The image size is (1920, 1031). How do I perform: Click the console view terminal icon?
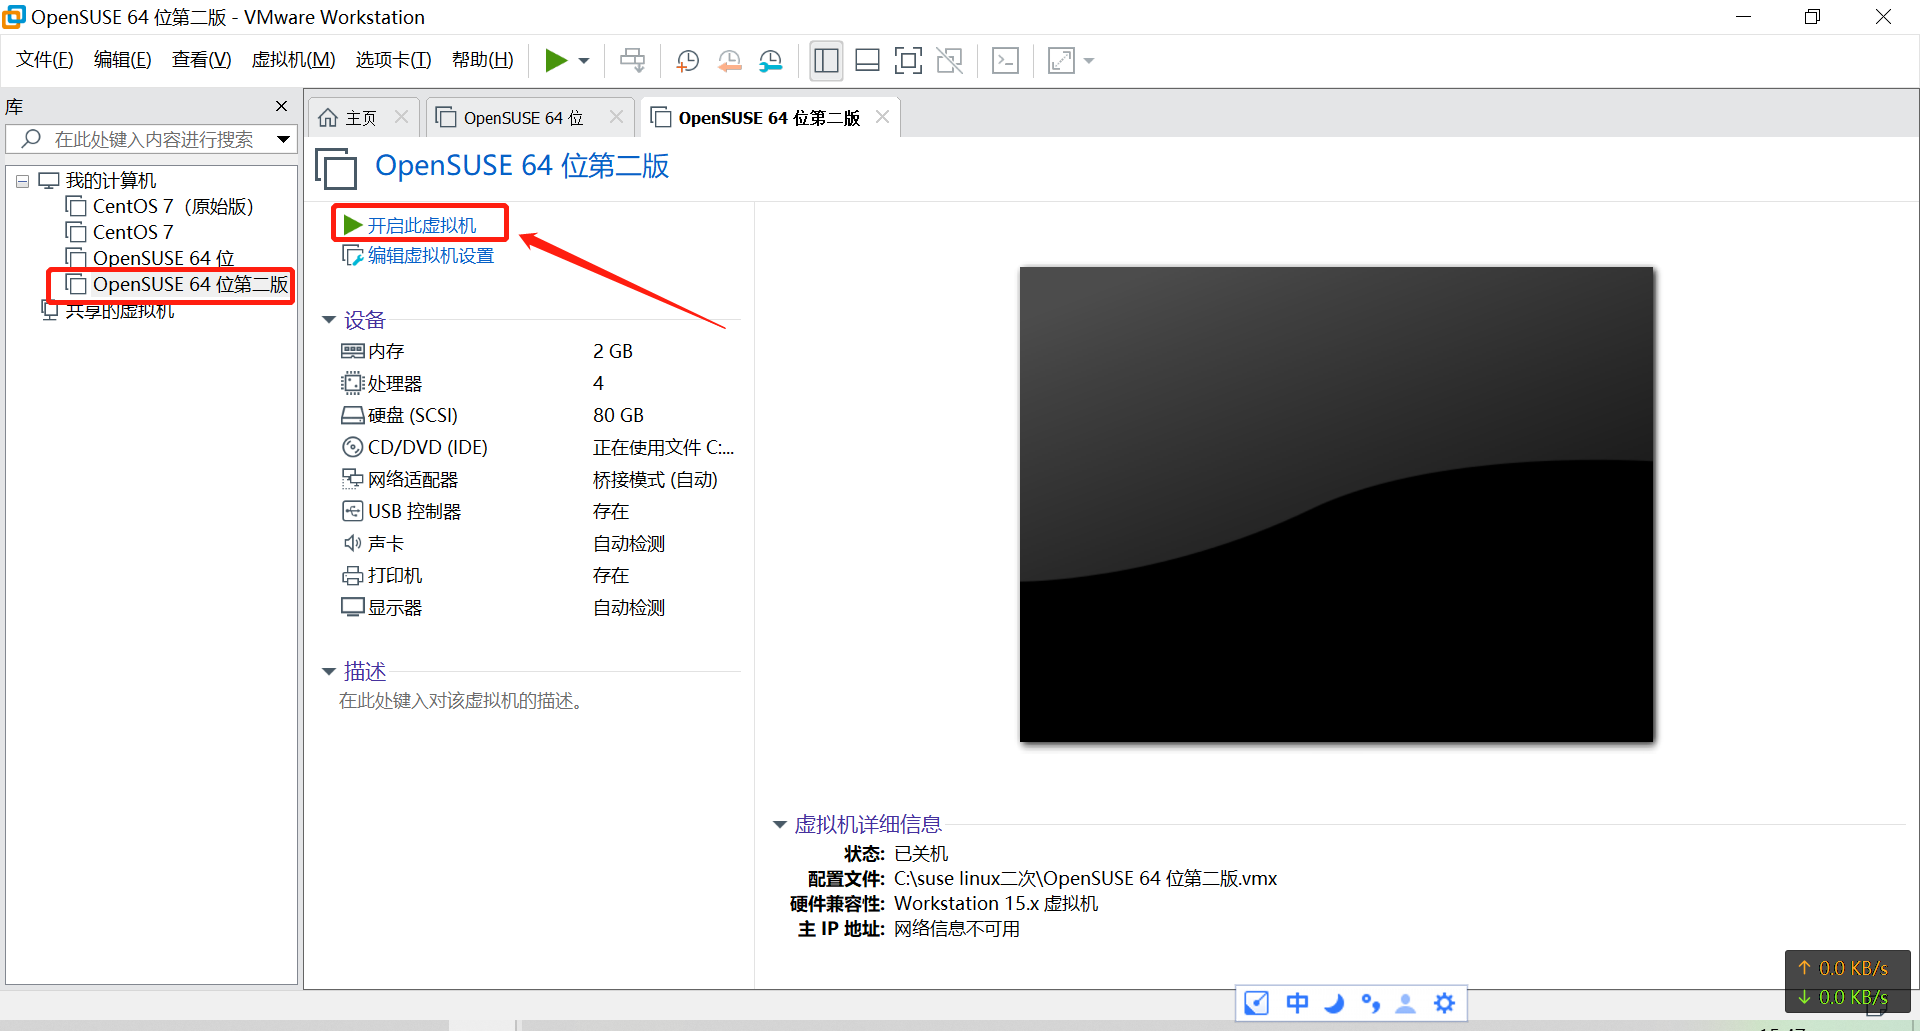(1005, 61)
